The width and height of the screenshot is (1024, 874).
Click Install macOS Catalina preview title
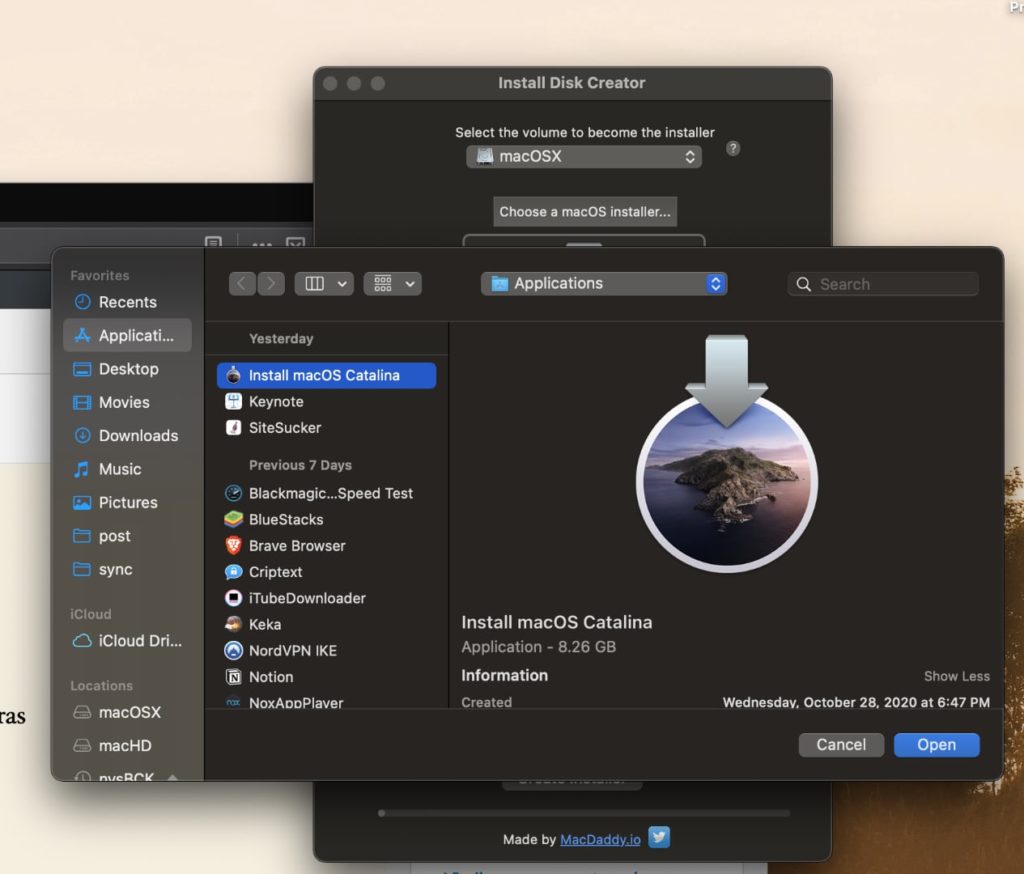[556, 622]
